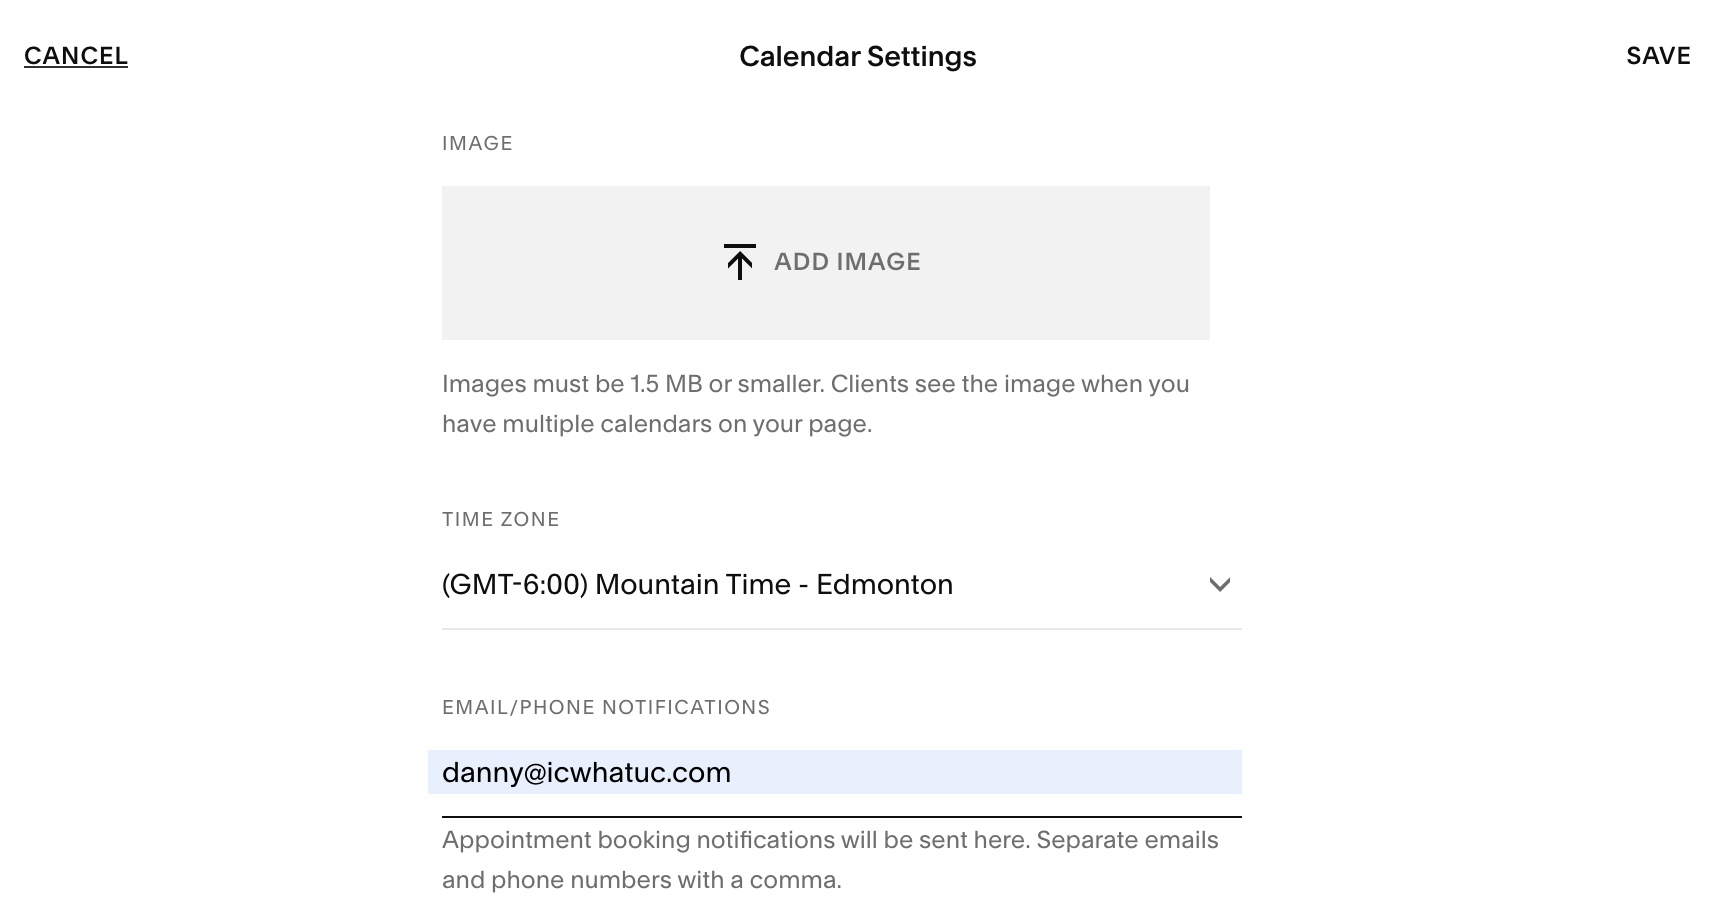Click the upload arrow icon
This screenshot has height=914, width=1728.
(x=739, y=262)
